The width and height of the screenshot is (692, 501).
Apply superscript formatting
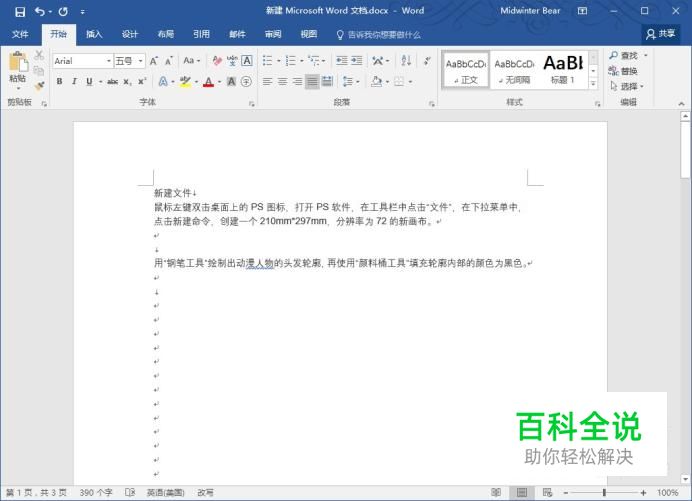pyautogui.click(x=142, y=82)
